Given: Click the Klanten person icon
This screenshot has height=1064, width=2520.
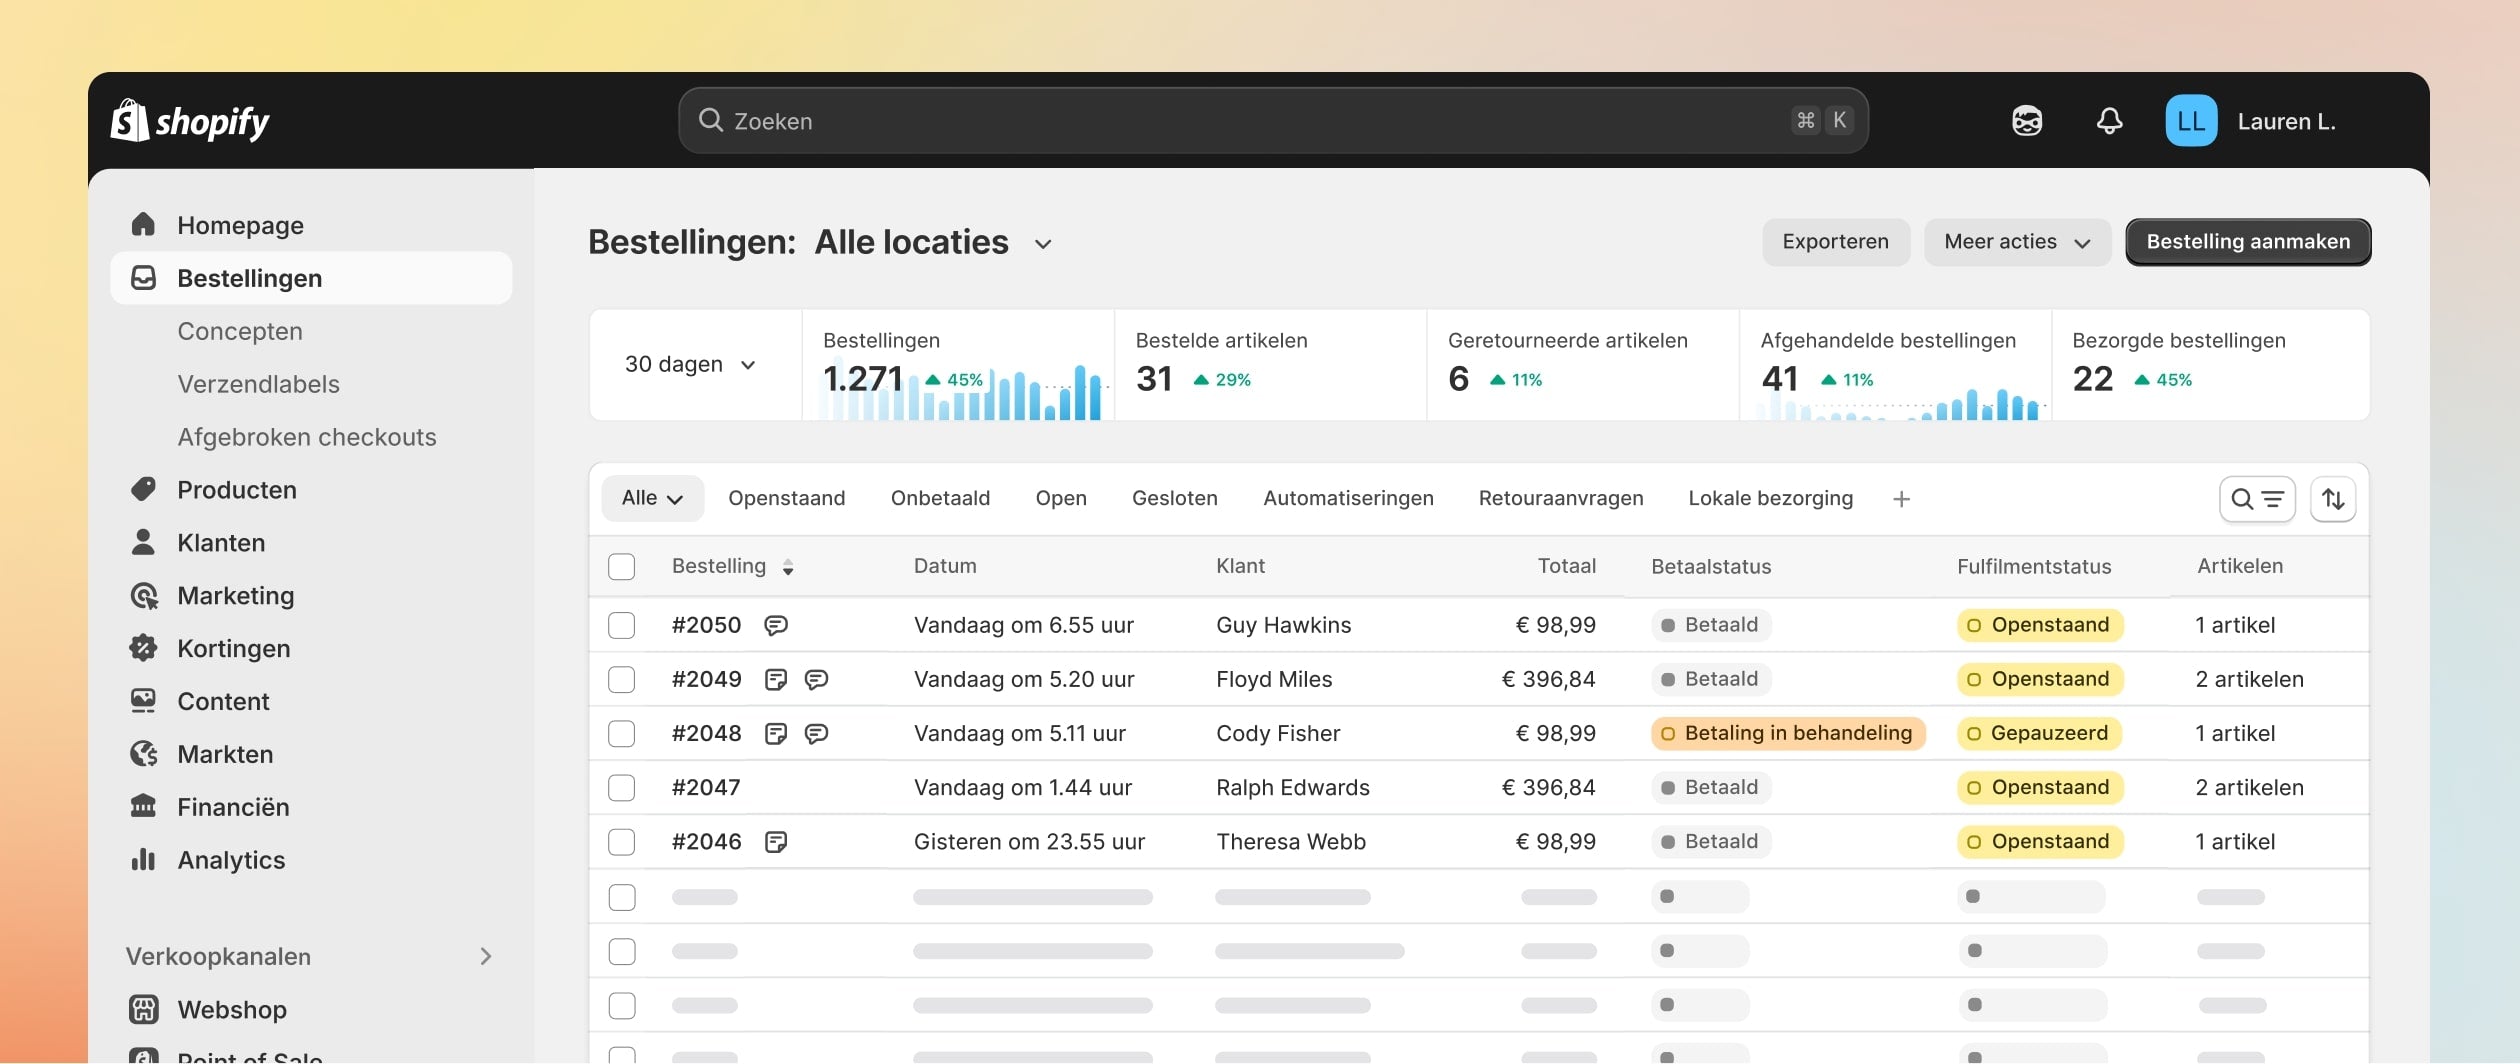Looking at the screenshot, I should 143,542.
